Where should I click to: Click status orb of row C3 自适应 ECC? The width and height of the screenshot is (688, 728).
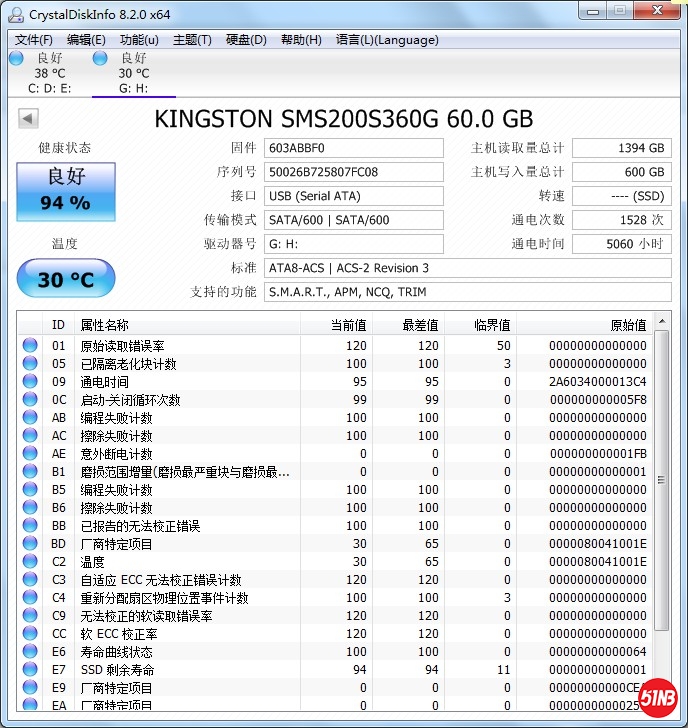click(x=30, y=579)
